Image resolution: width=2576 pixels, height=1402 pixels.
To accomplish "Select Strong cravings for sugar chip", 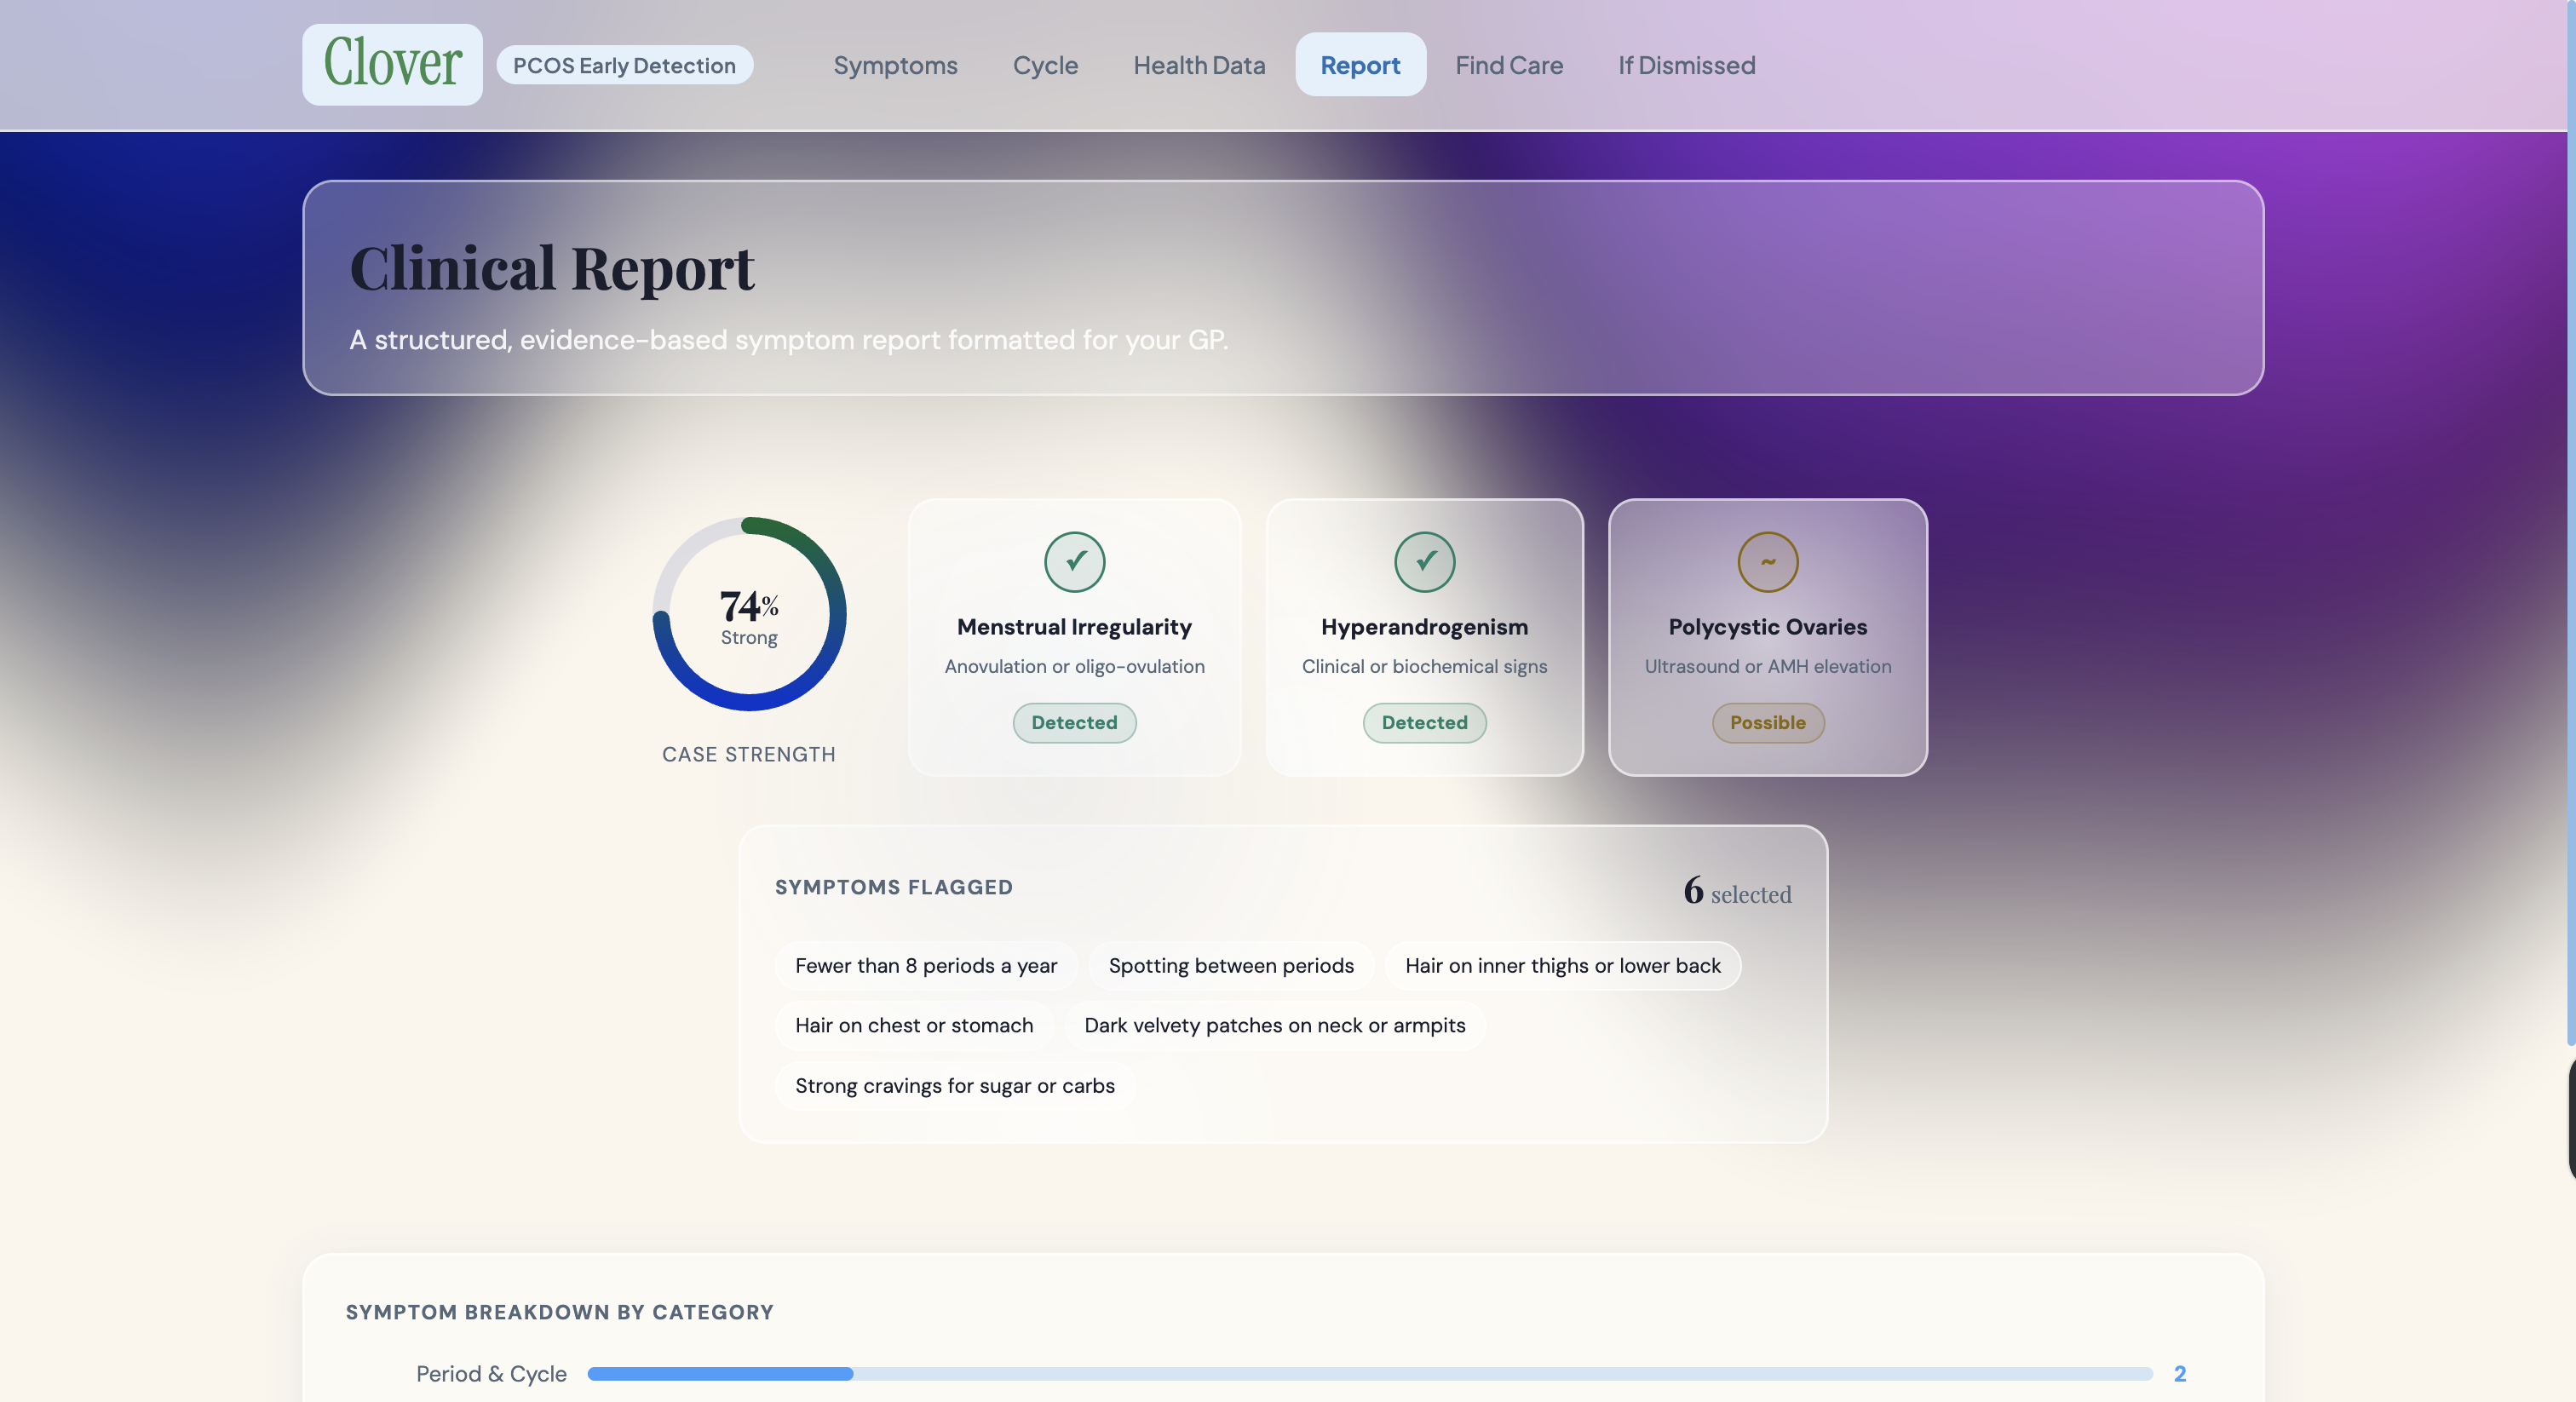I will [x=954, y=1085].
